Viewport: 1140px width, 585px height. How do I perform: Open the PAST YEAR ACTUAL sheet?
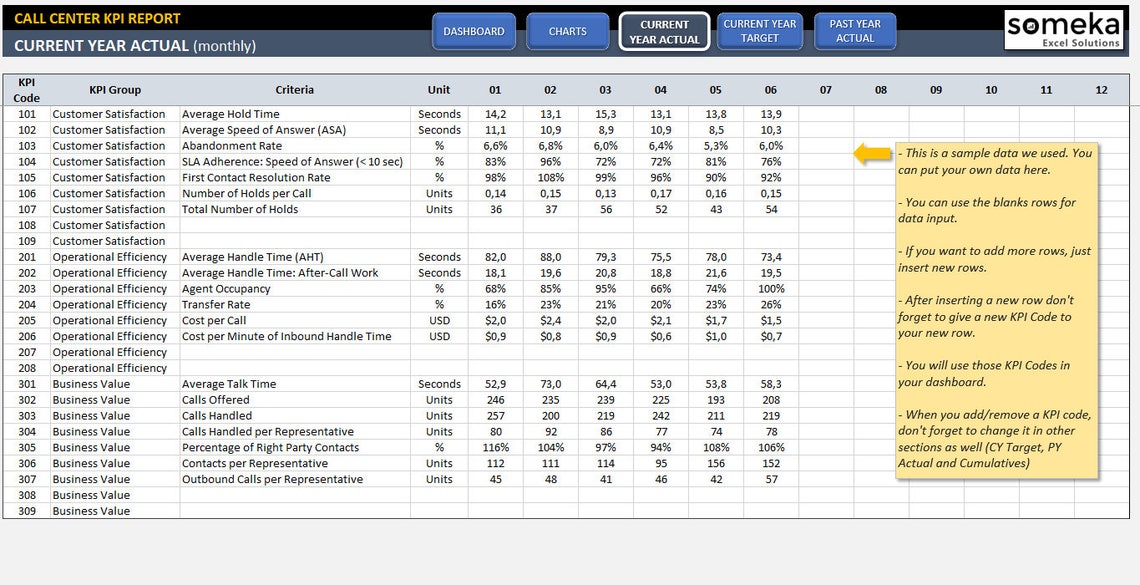856,31
